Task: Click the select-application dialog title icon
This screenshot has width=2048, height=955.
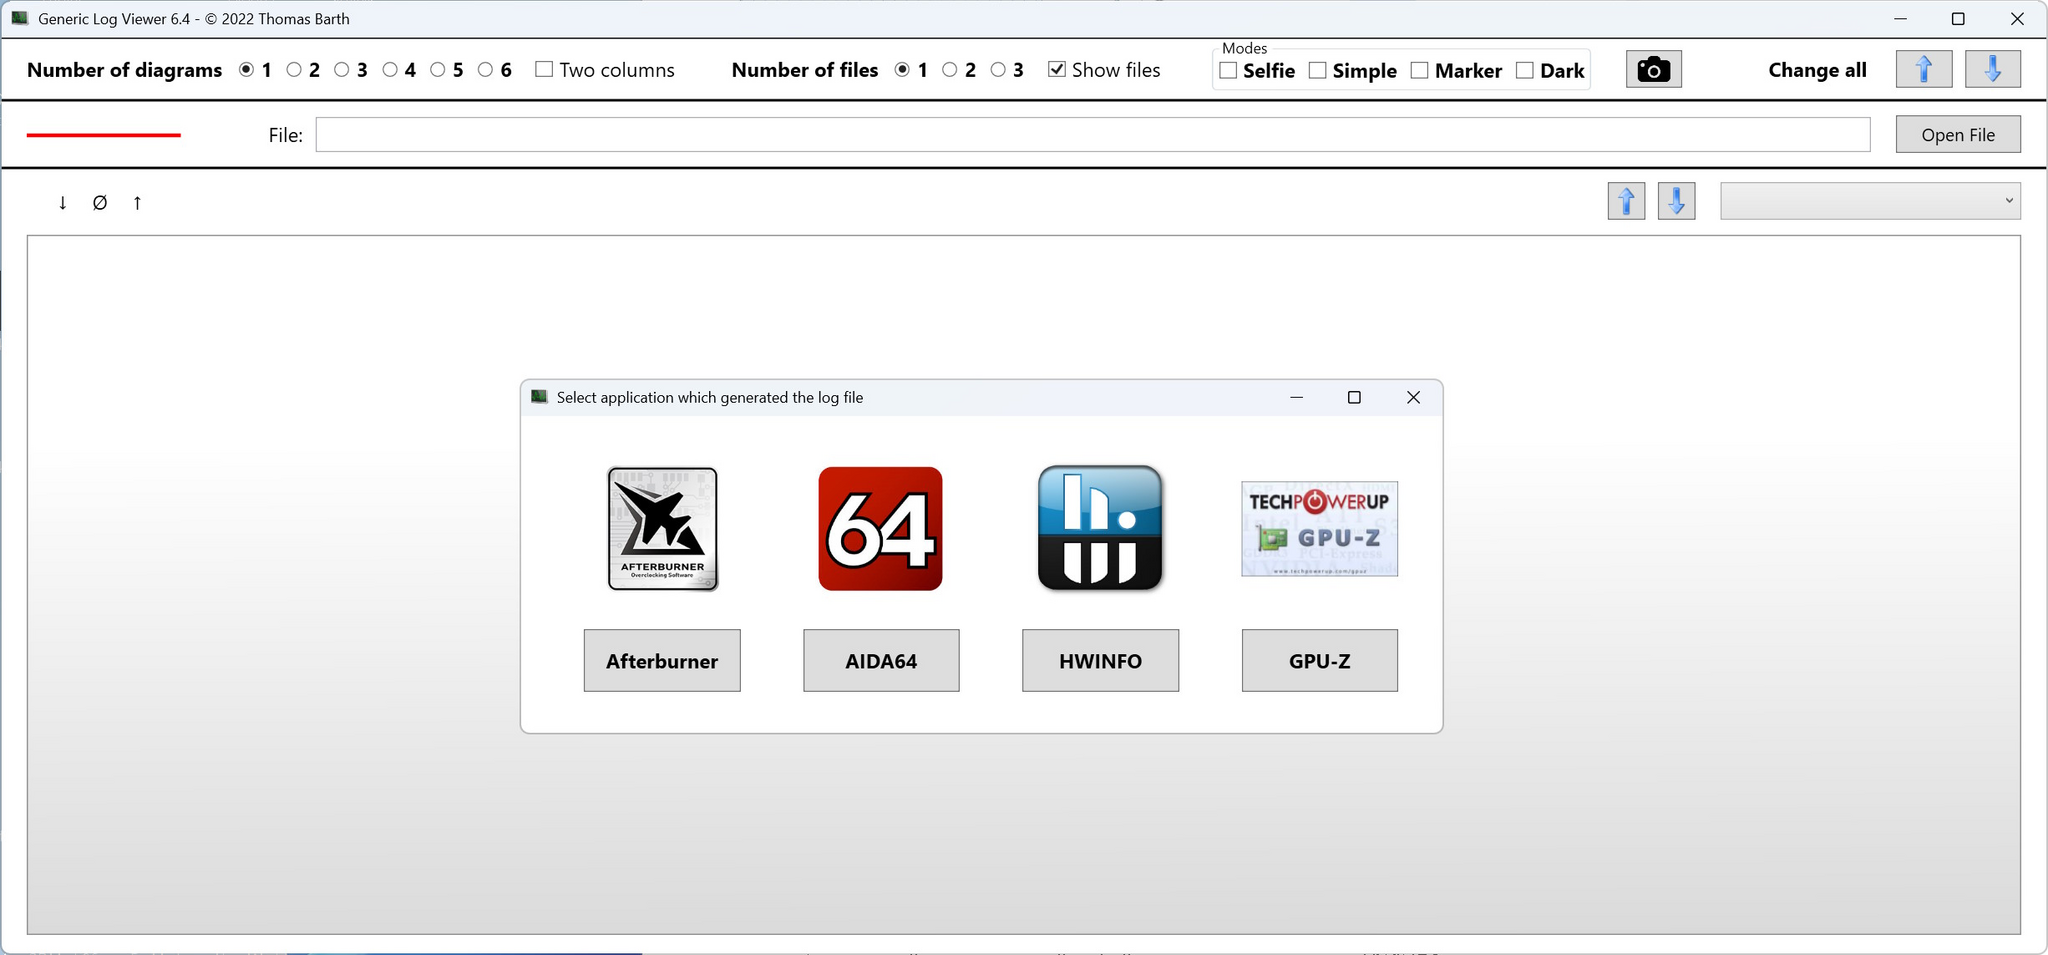Action: pos(540,397)
